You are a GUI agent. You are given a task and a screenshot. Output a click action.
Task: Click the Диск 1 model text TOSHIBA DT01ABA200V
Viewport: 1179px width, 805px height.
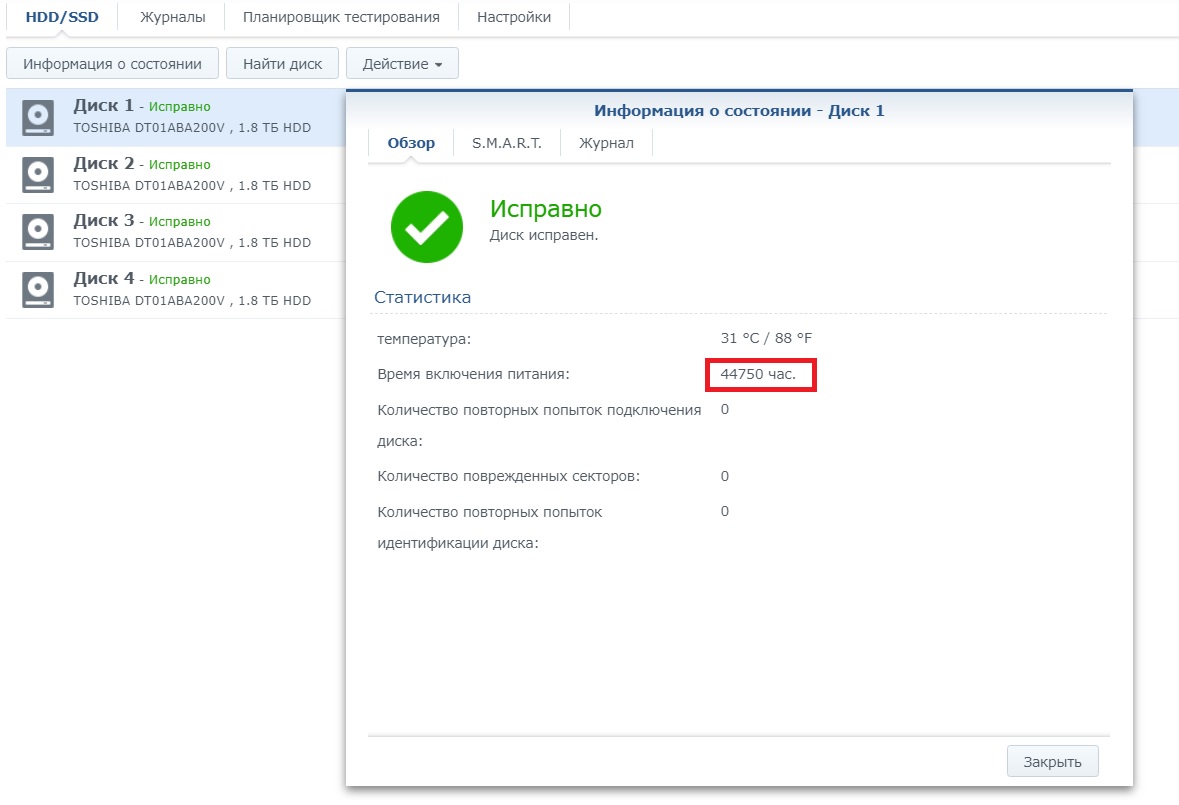pyautogui.click(x=152, y=128)
